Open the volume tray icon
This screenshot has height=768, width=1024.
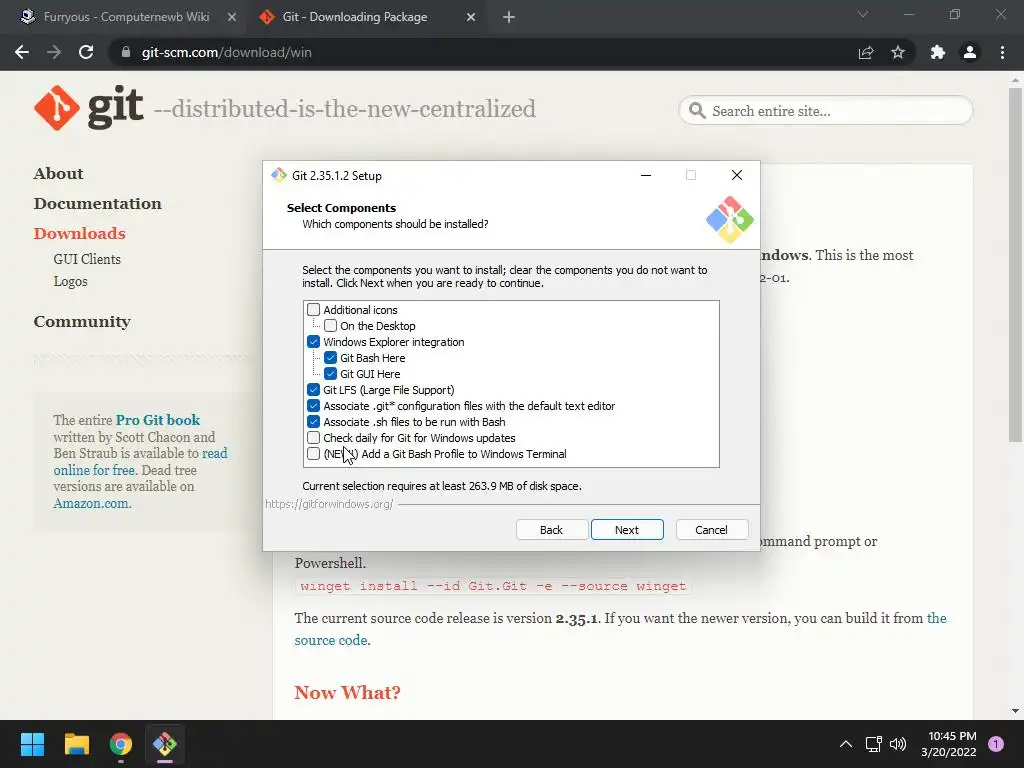(x=899, y=744)
